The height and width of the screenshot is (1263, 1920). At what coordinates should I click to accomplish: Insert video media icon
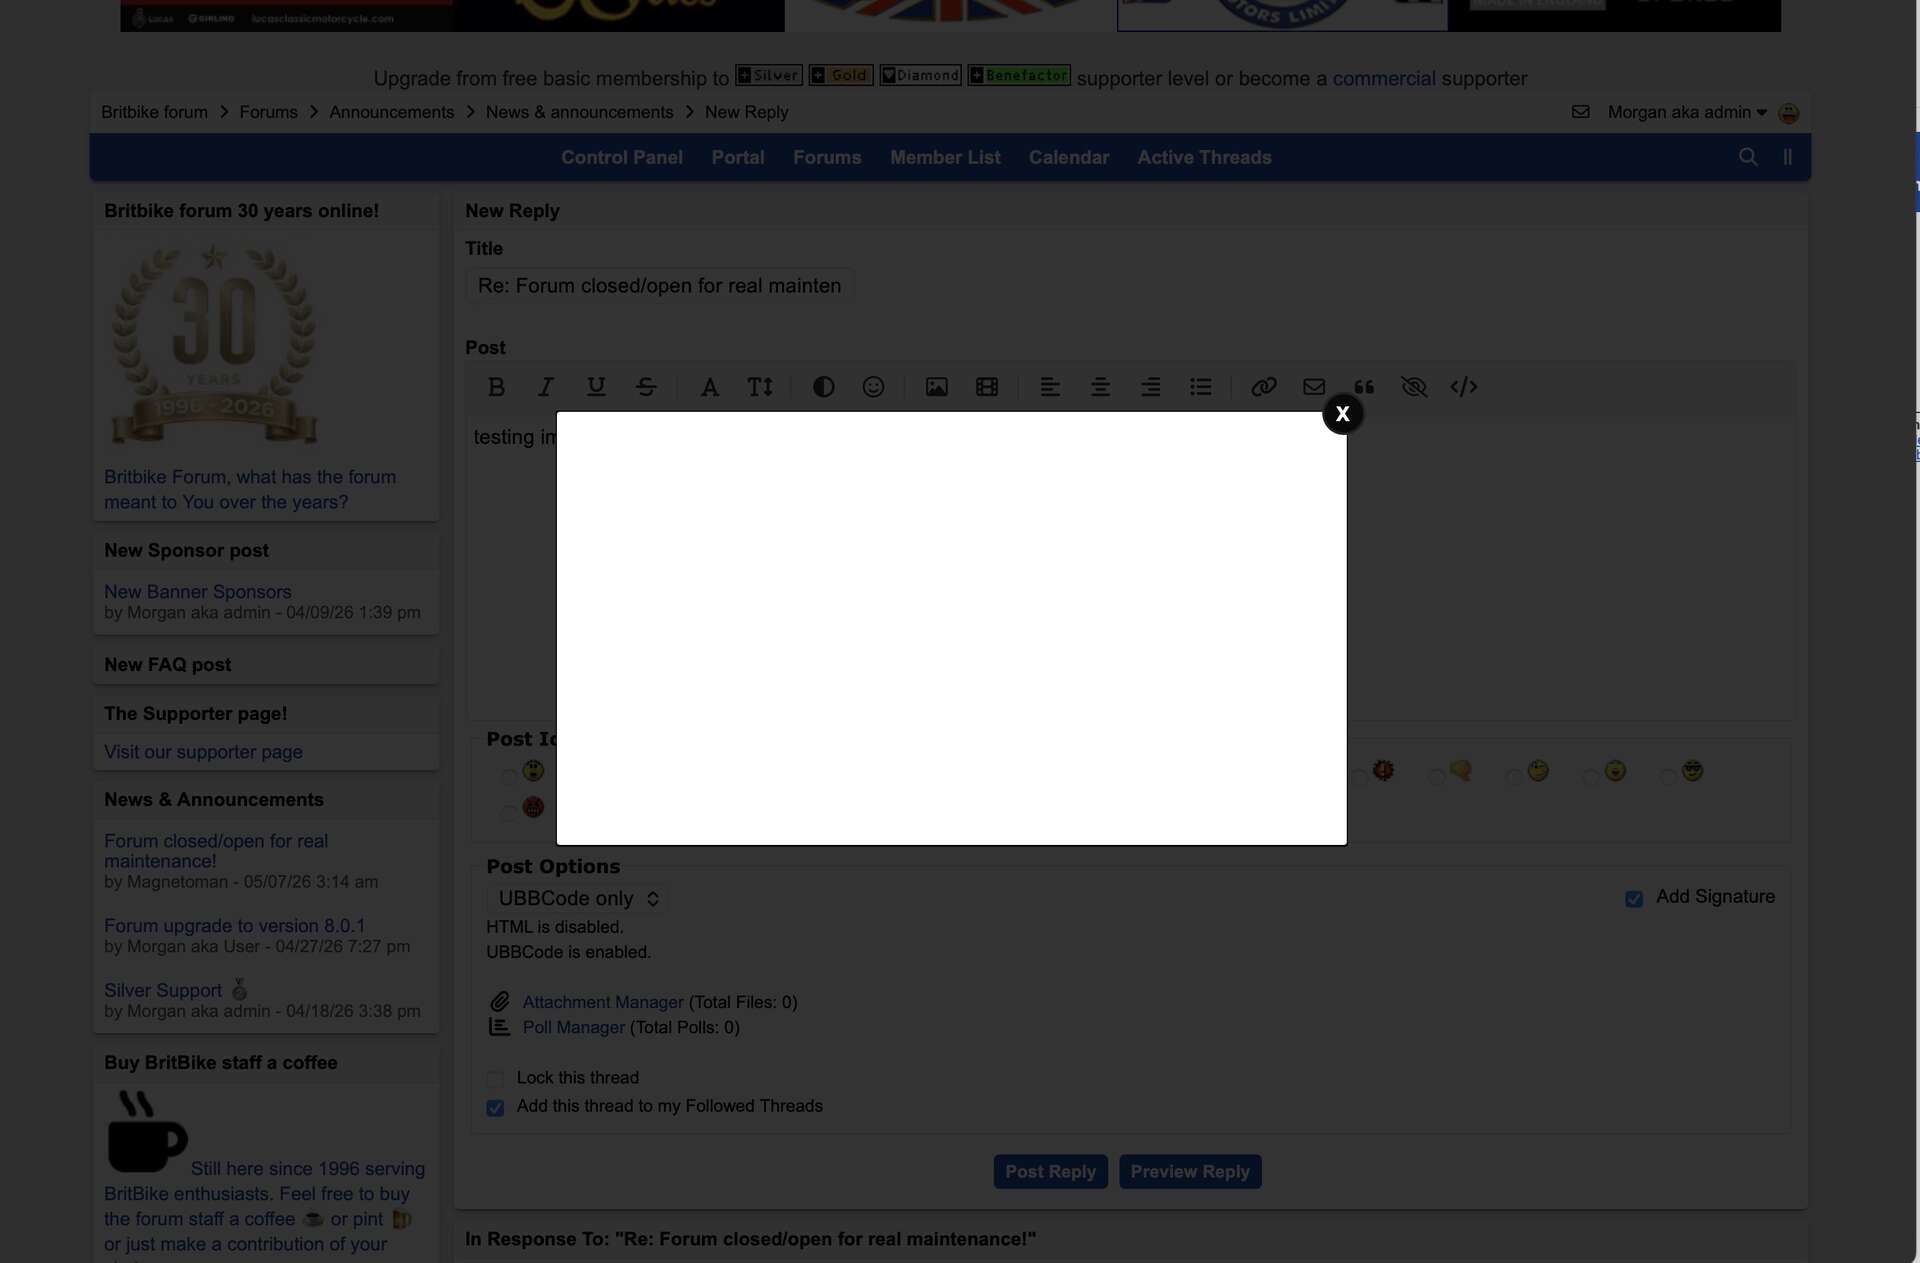(x=987, y=387)
